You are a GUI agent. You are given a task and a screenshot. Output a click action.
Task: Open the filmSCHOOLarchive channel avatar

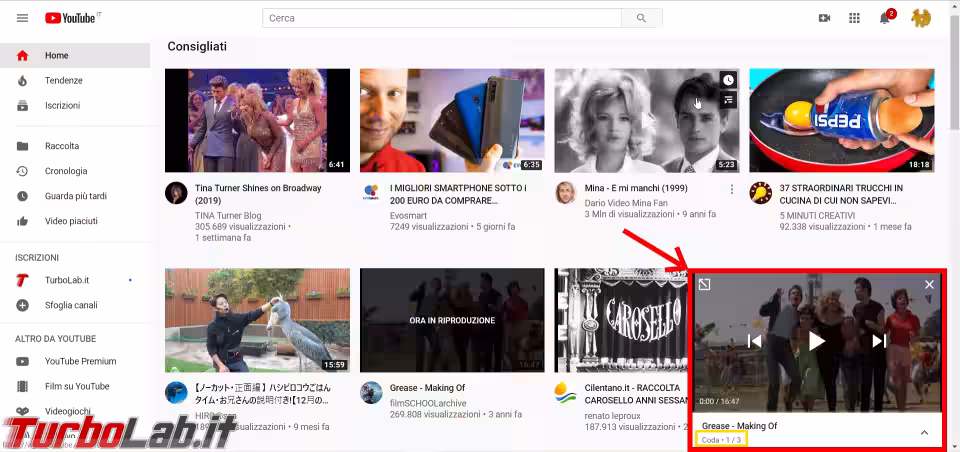point(371,393)
